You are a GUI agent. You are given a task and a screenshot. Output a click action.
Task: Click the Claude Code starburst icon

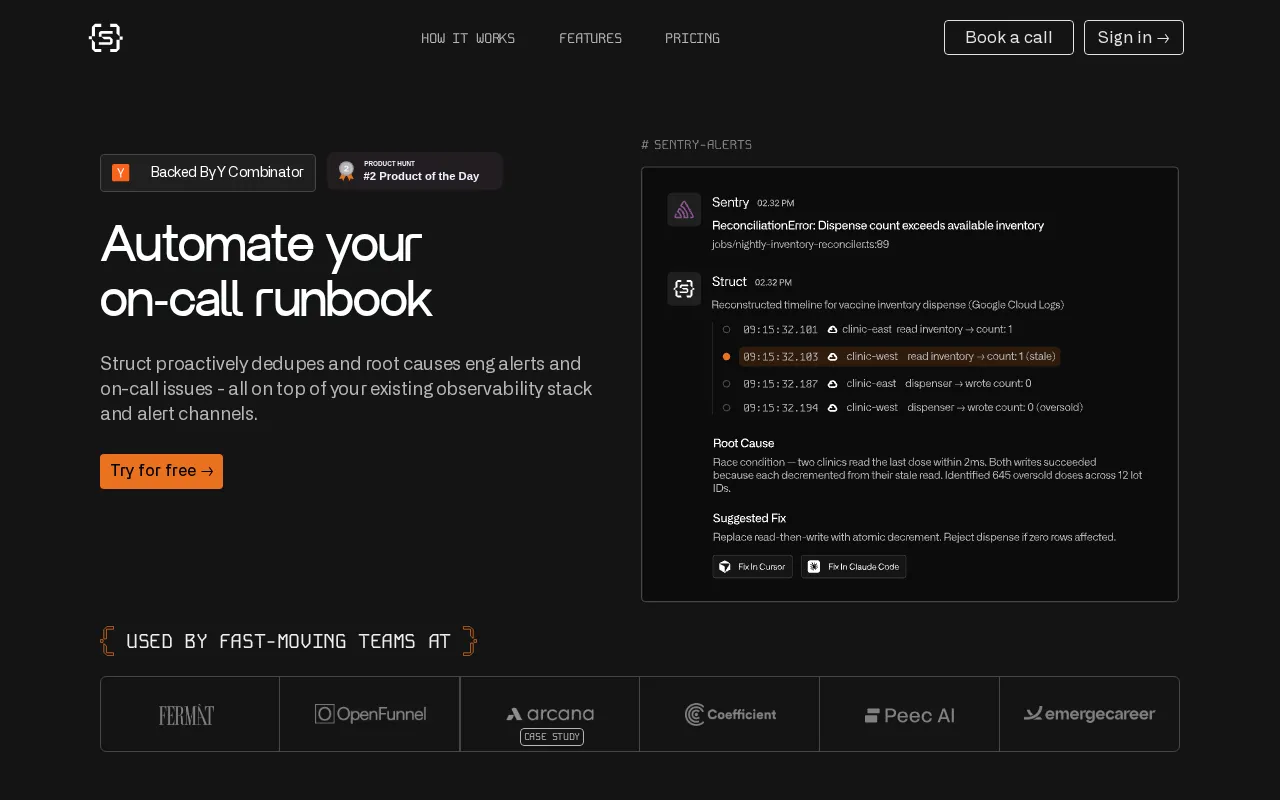coord(814,567)
